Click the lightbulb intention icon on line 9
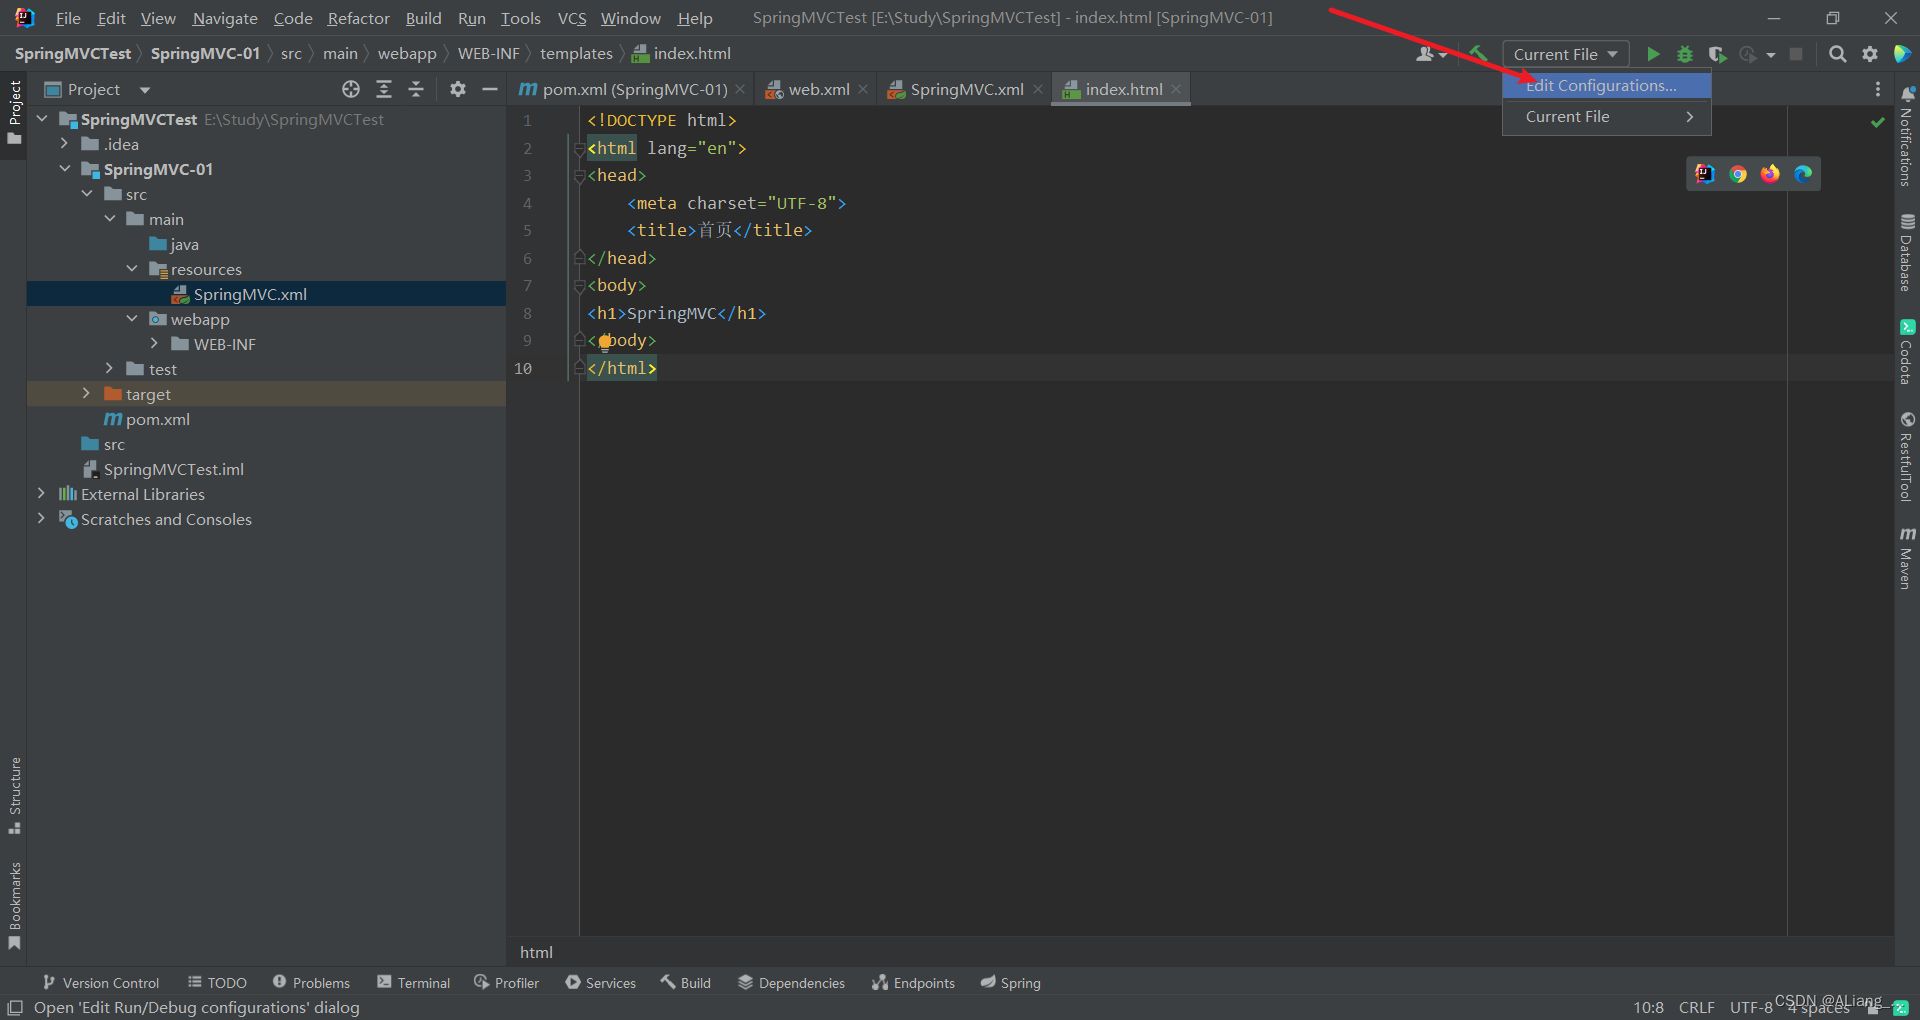Viewport: 1920px width, 1020px height. [605, 342]
